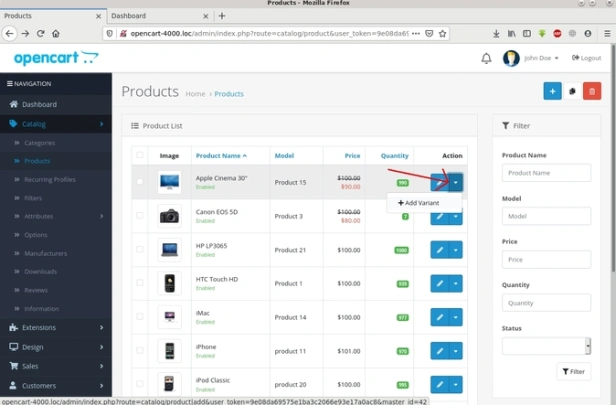This screenshot has height=405, width=616.
Task: Check the Canon EOS 5D row checkbox
Action: pos(139,215)
